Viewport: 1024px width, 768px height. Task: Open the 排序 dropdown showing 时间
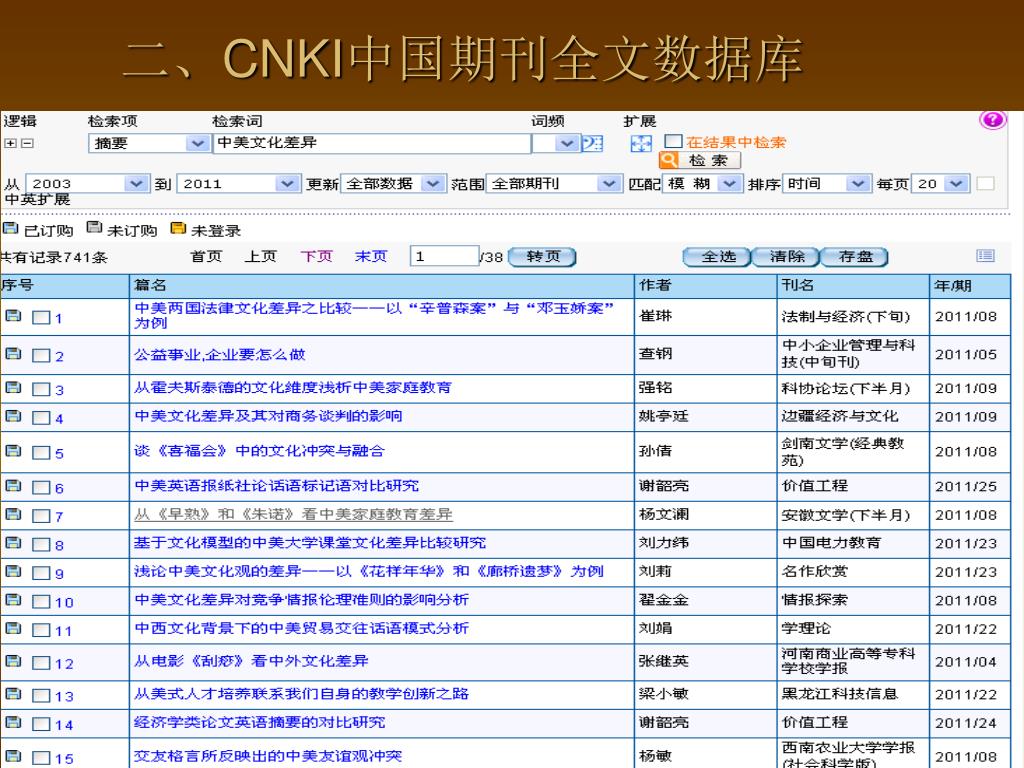click(x=827, y=184)
